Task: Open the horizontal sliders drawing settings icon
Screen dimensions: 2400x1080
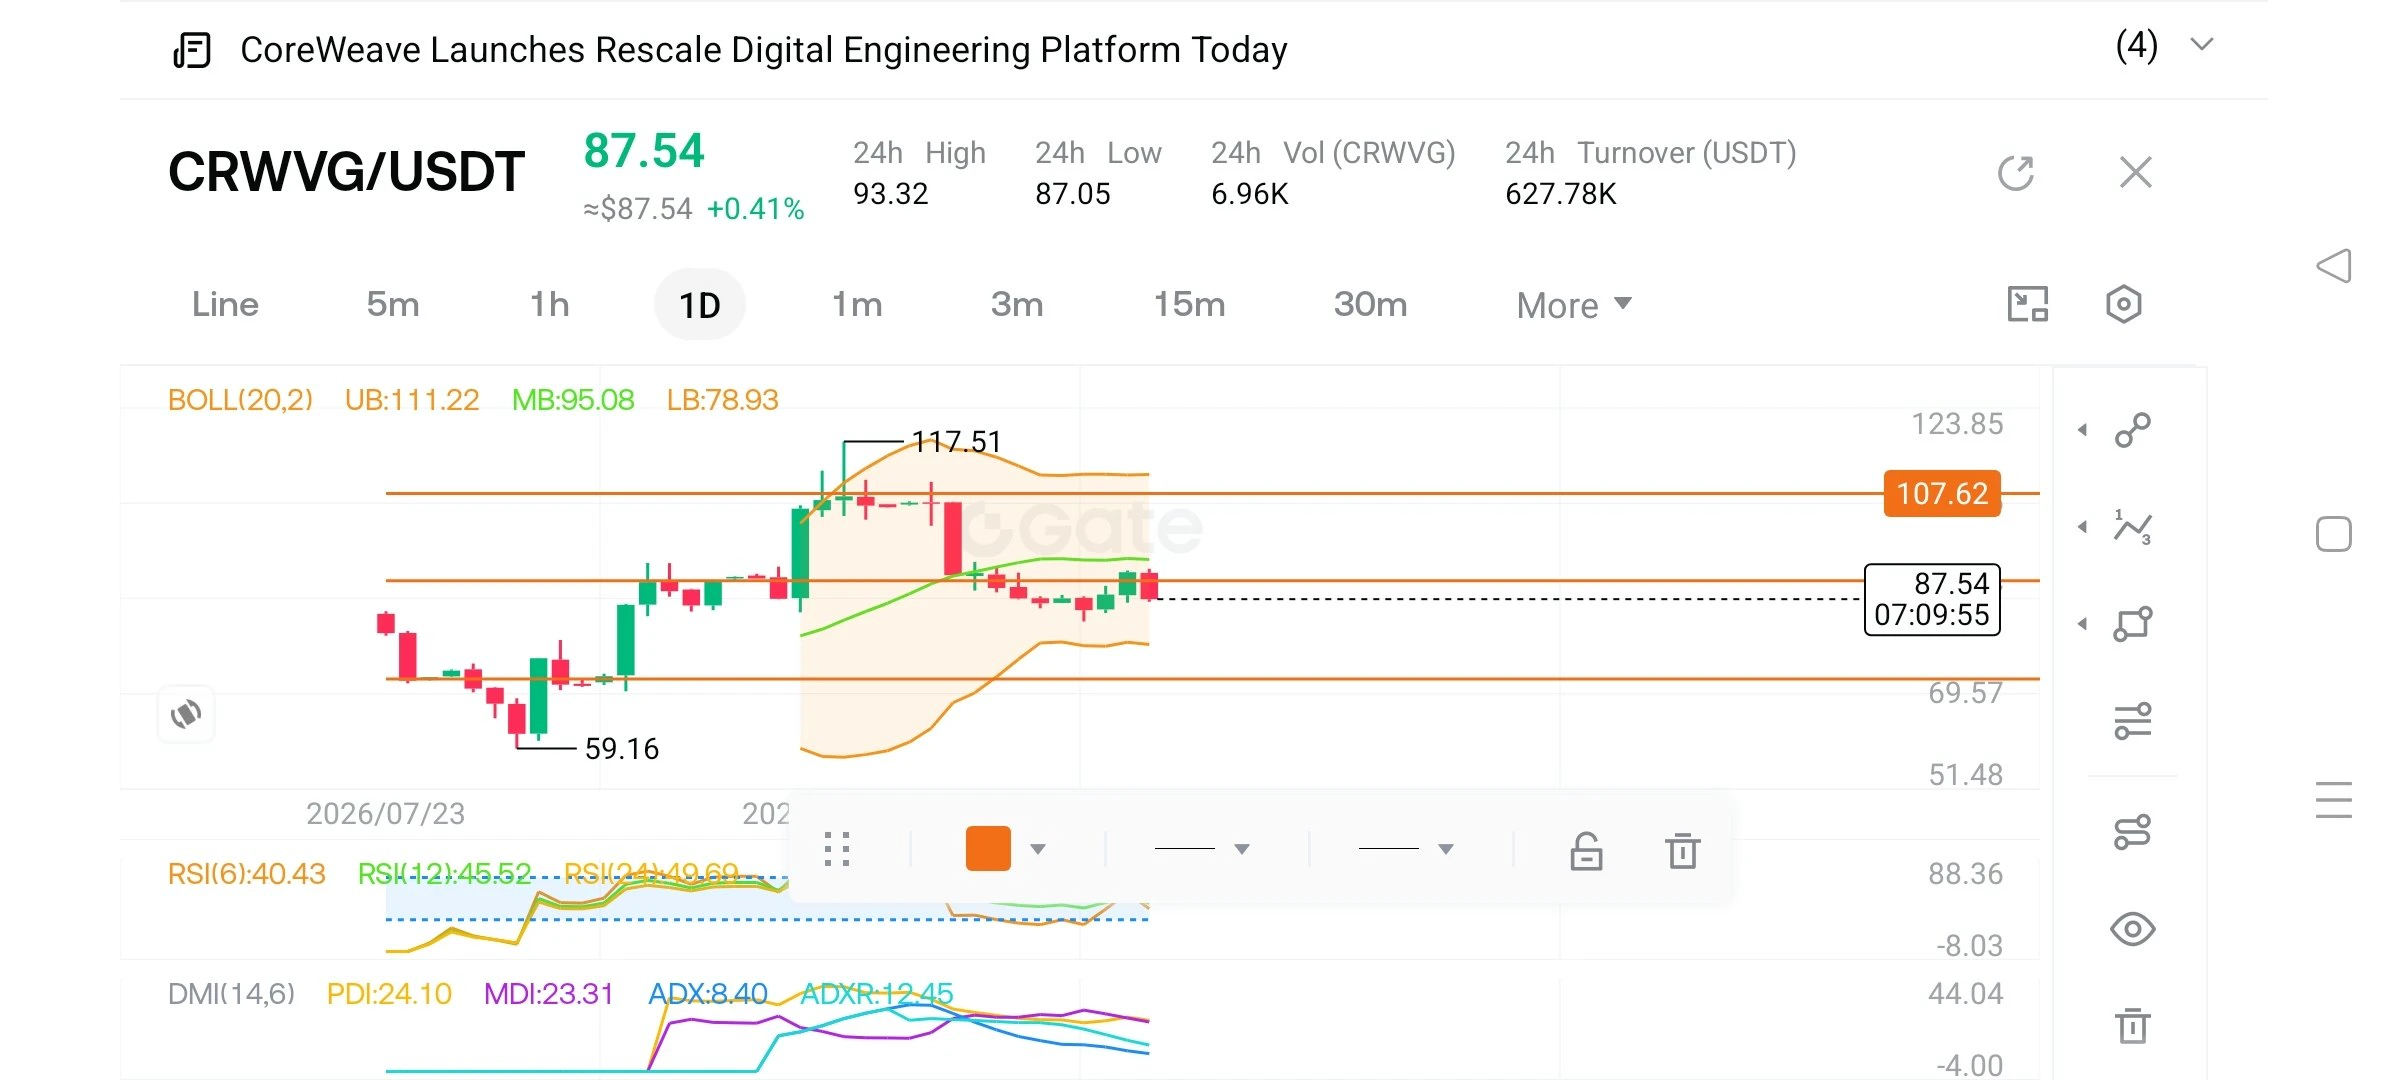Action: 2133,721
